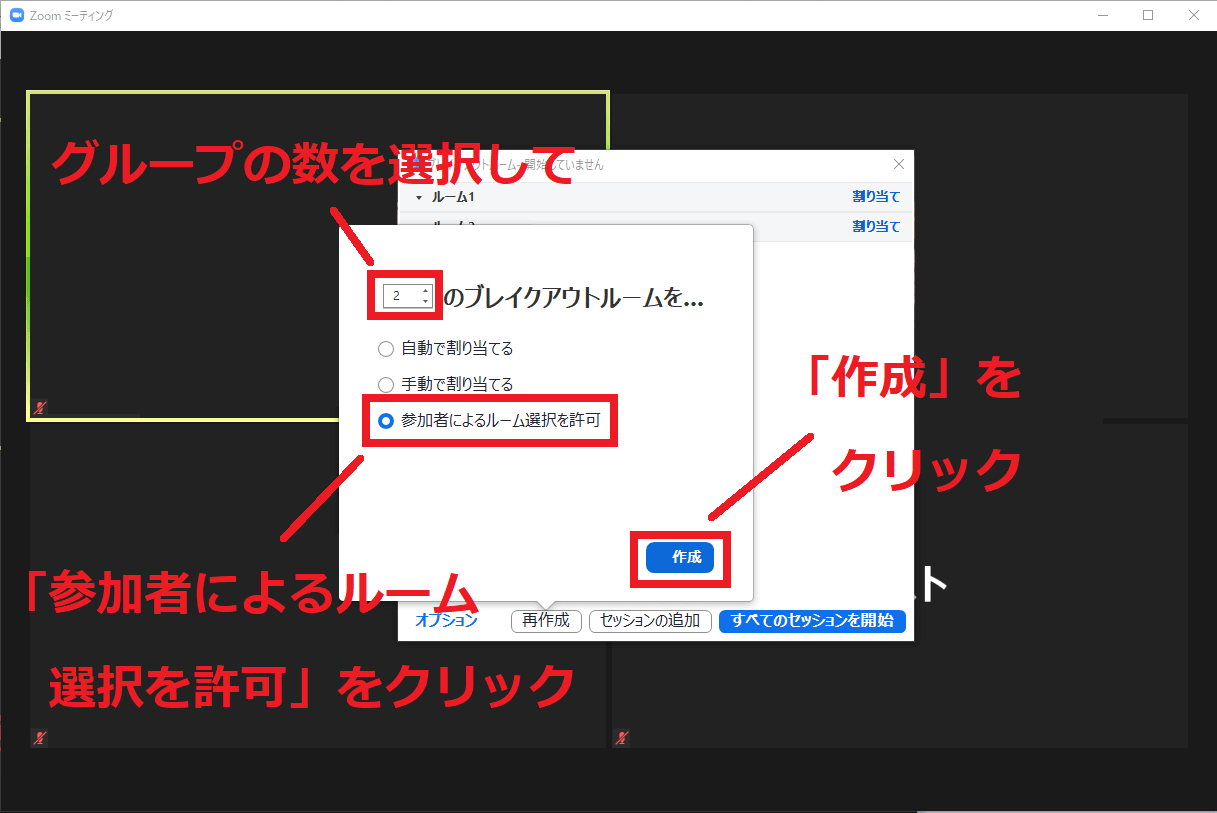Click the セッションの追加 button
This screenshot has height=813, width=1217.
click(x=650, y=621)
